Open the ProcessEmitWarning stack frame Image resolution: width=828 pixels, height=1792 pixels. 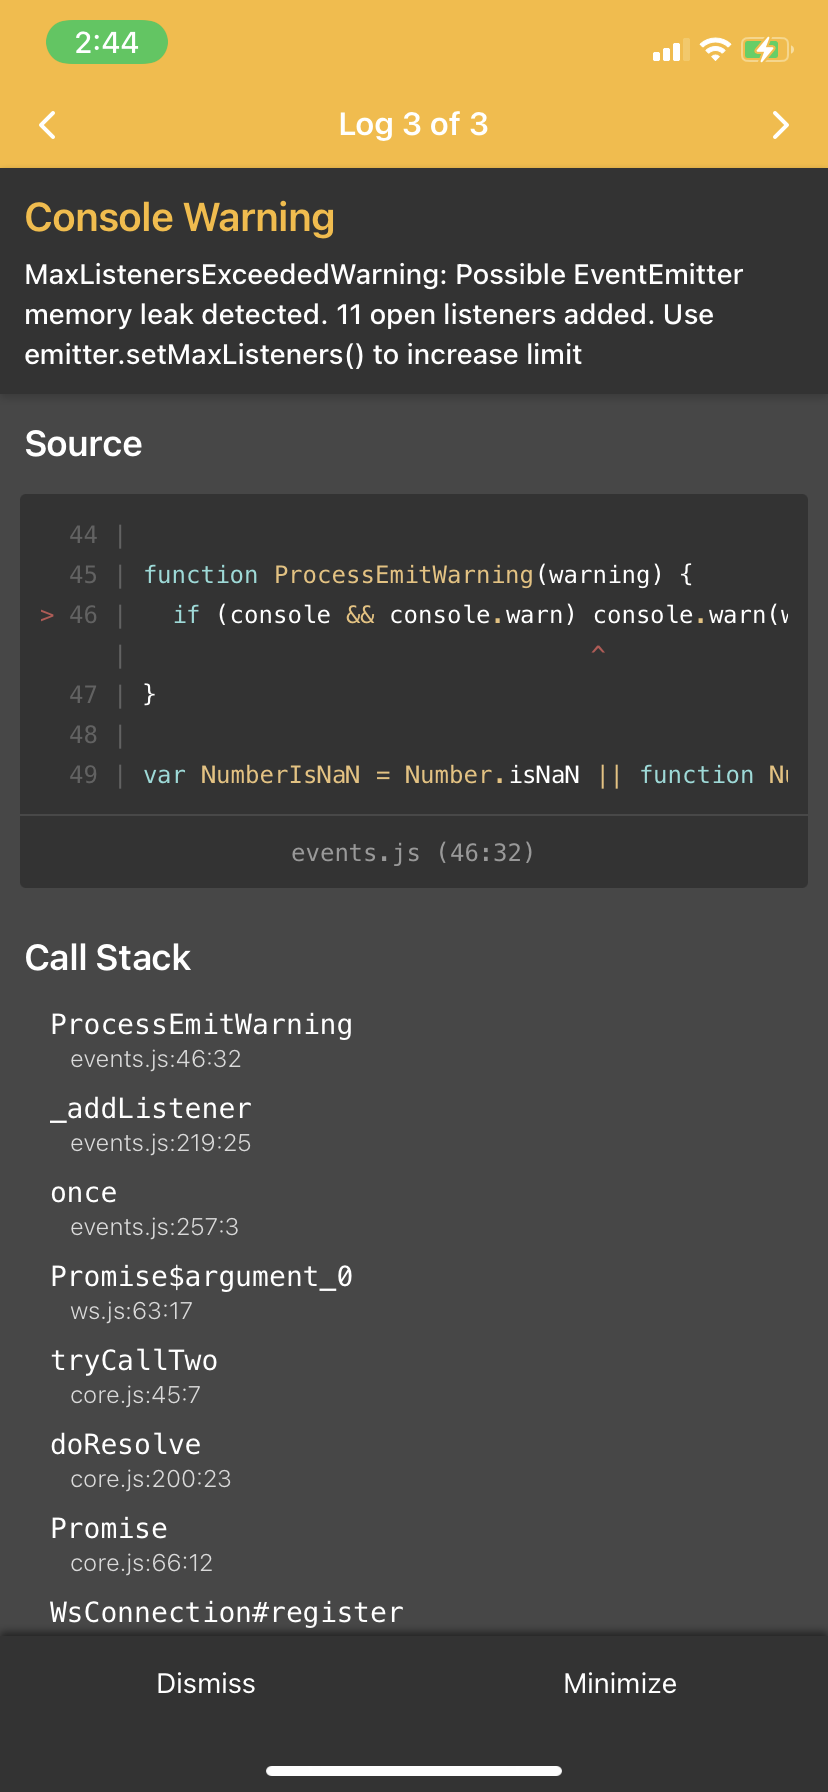201,1024
